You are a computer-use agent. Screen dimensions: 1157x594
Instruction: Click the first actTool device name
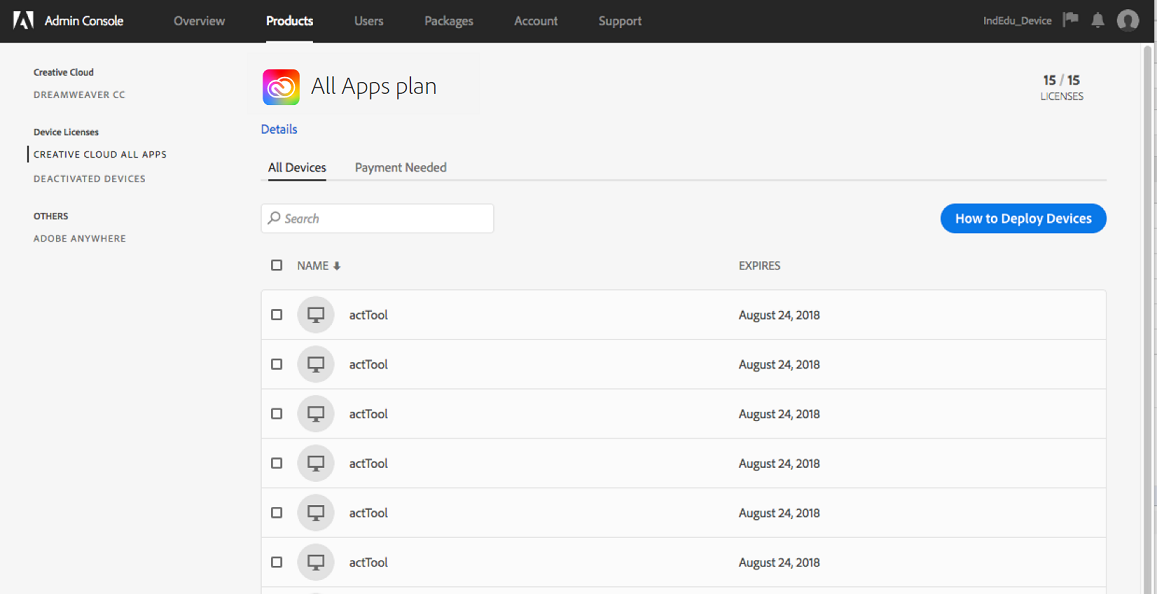tap(368, 315)
